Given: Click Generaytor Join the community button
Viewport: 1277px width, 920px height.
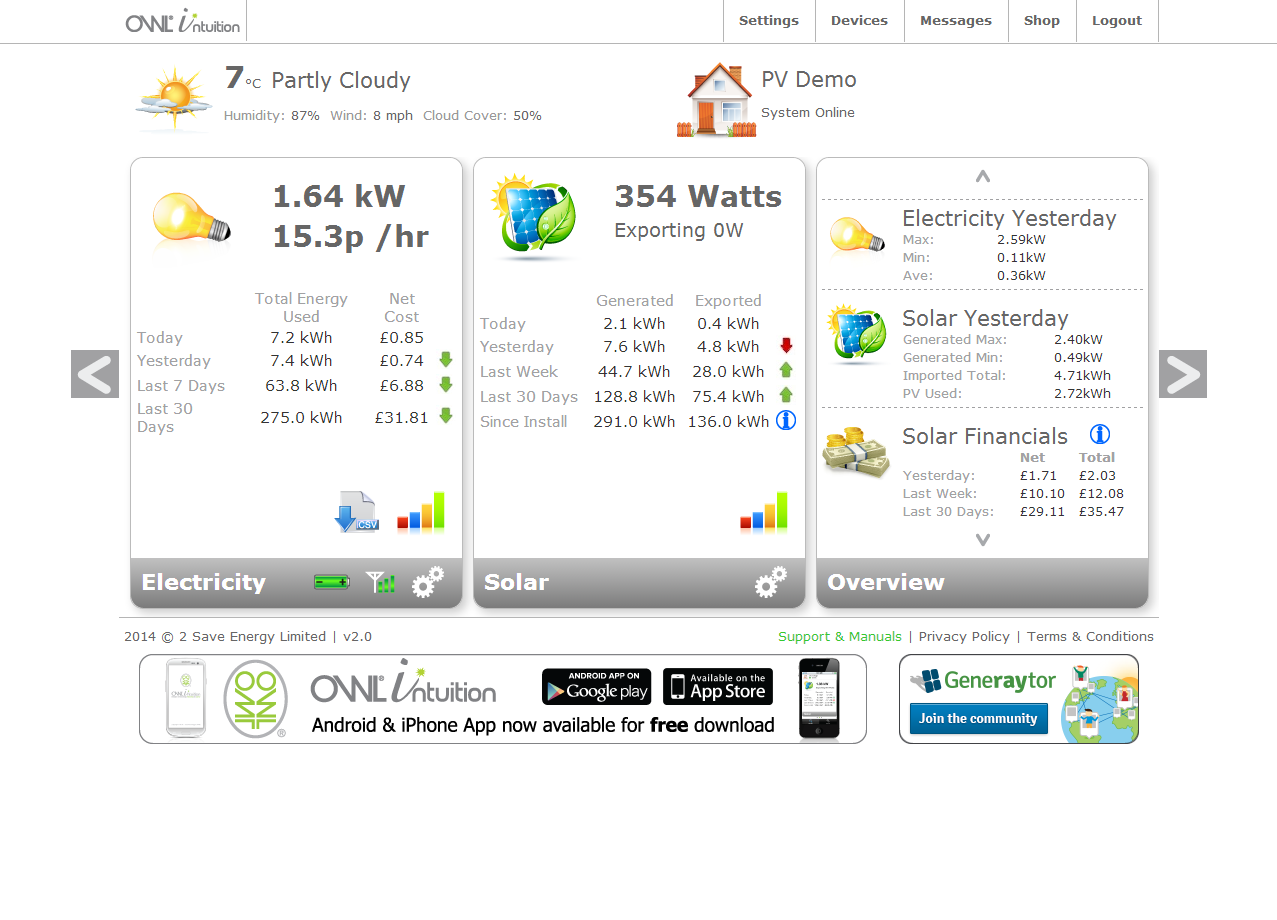Looking at the screenshot, I should 978,718.
